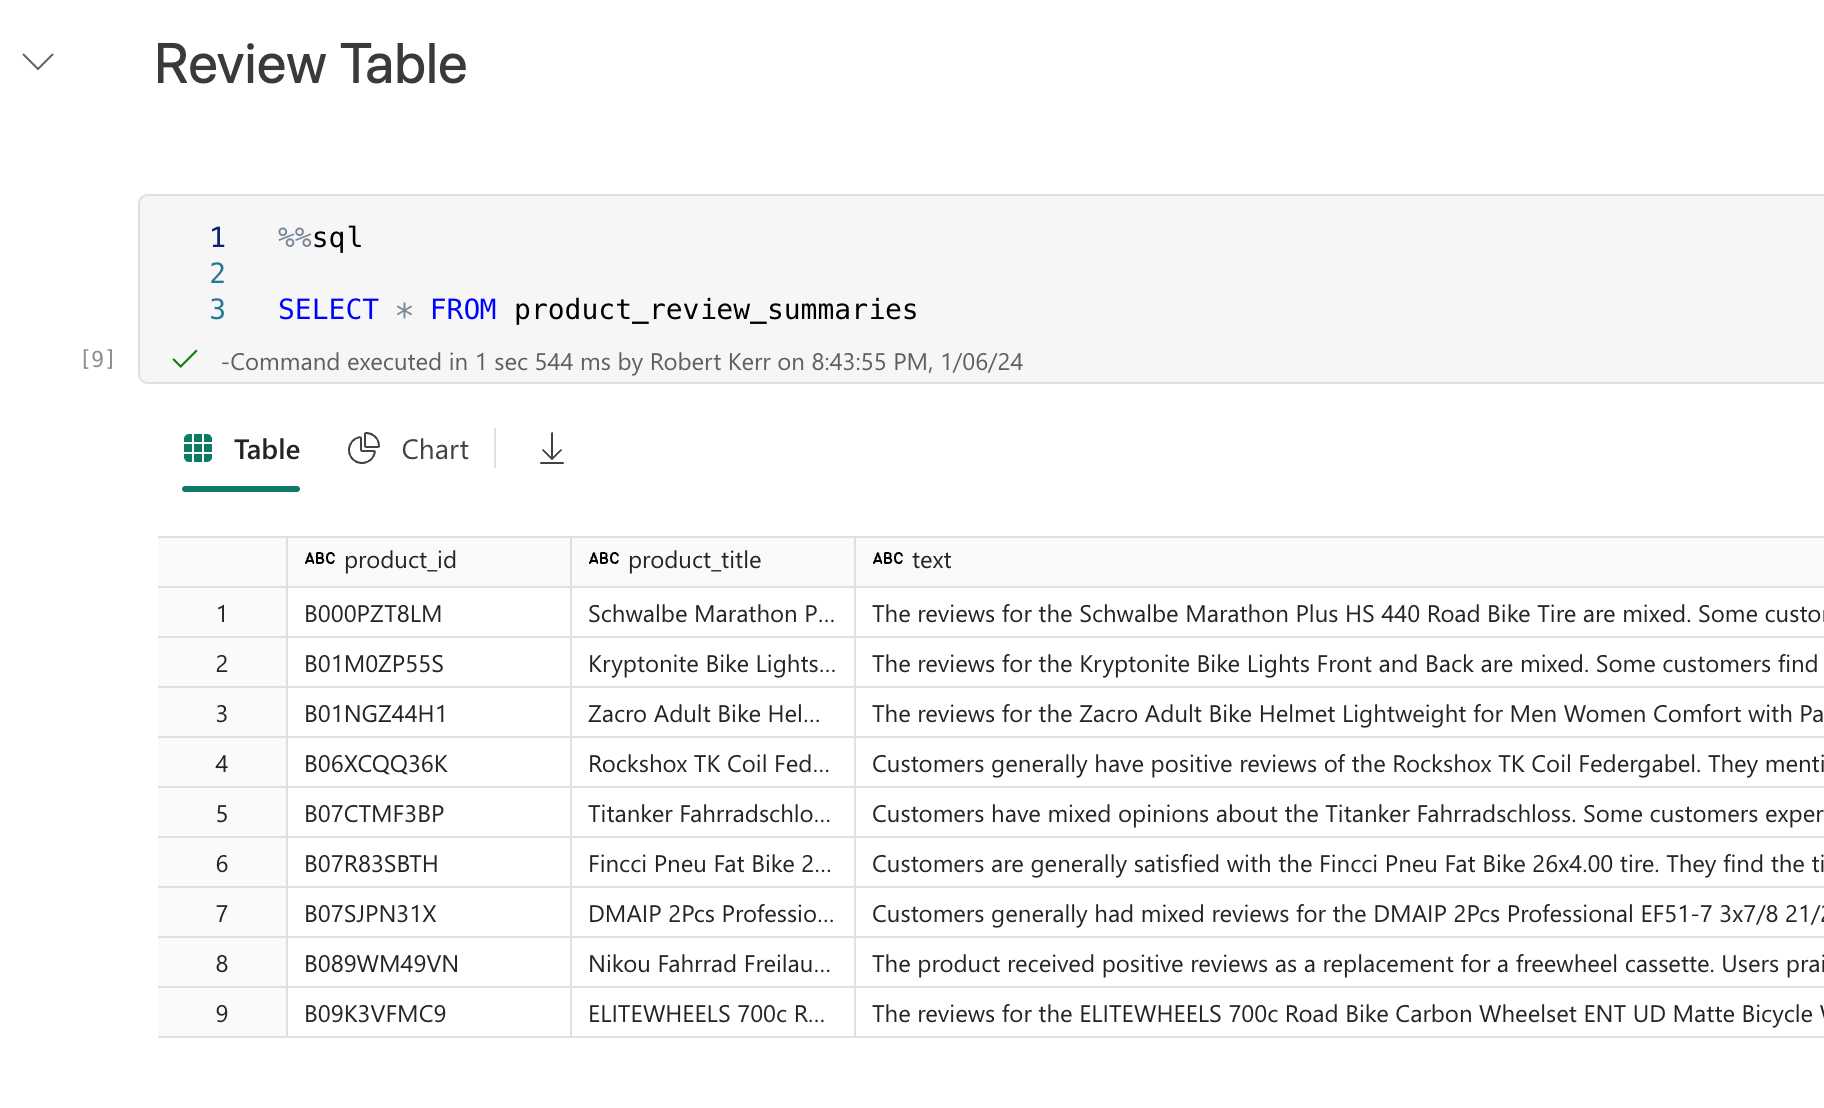The image size is (1824, 1108).
Task: Click the text column header
Action: tap(931, 560)
